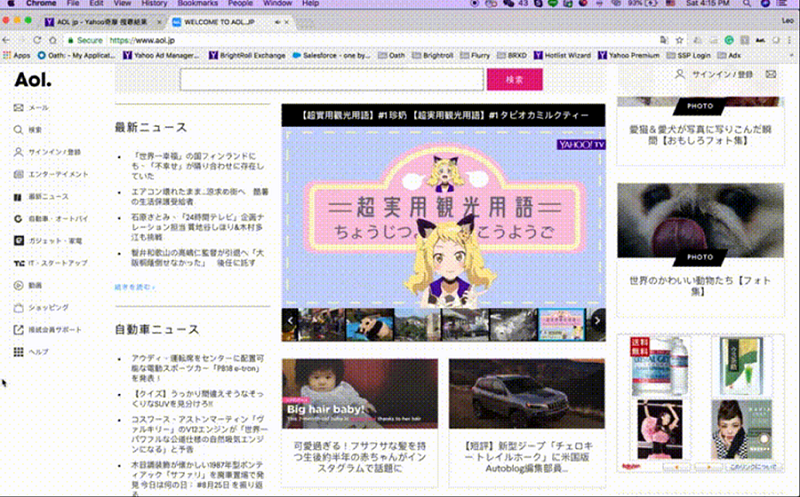The width and height of the screenshot is (800, 497).
Task: Open car news item アウディ、運転席をセンター
Action: [x=197, y=368]
